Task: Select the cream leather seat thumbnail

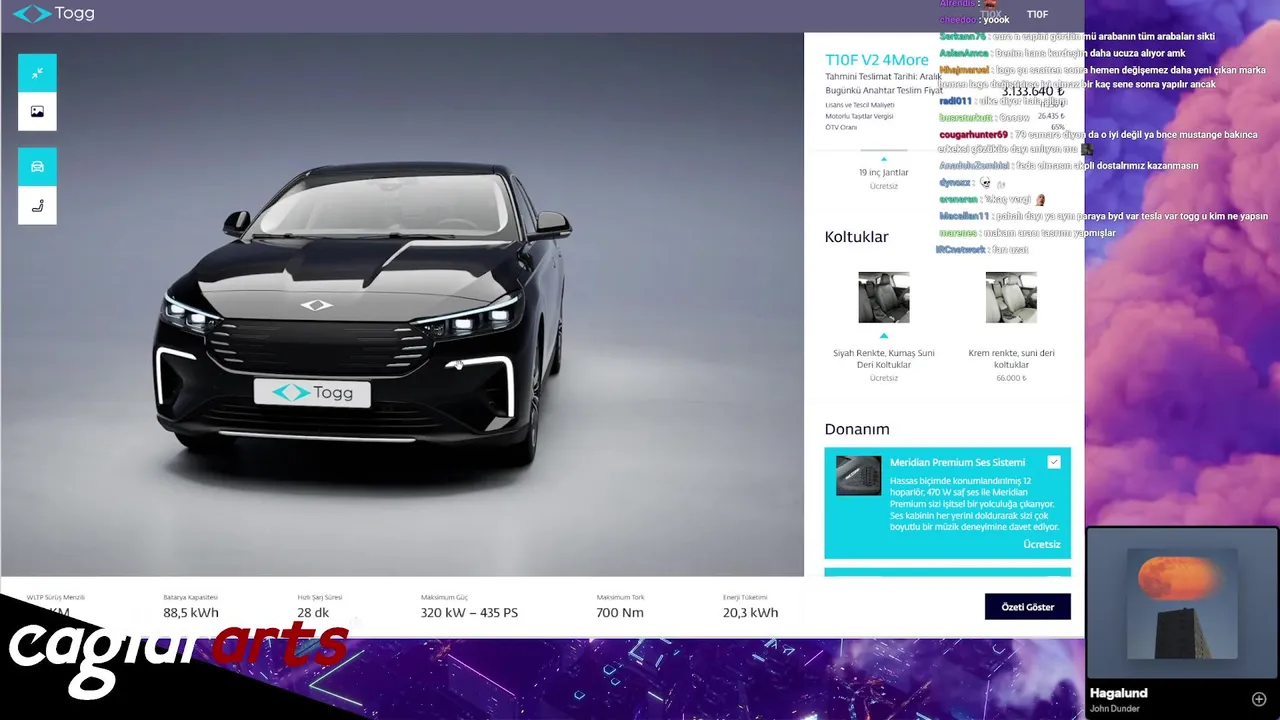Action: point(1011,297)
